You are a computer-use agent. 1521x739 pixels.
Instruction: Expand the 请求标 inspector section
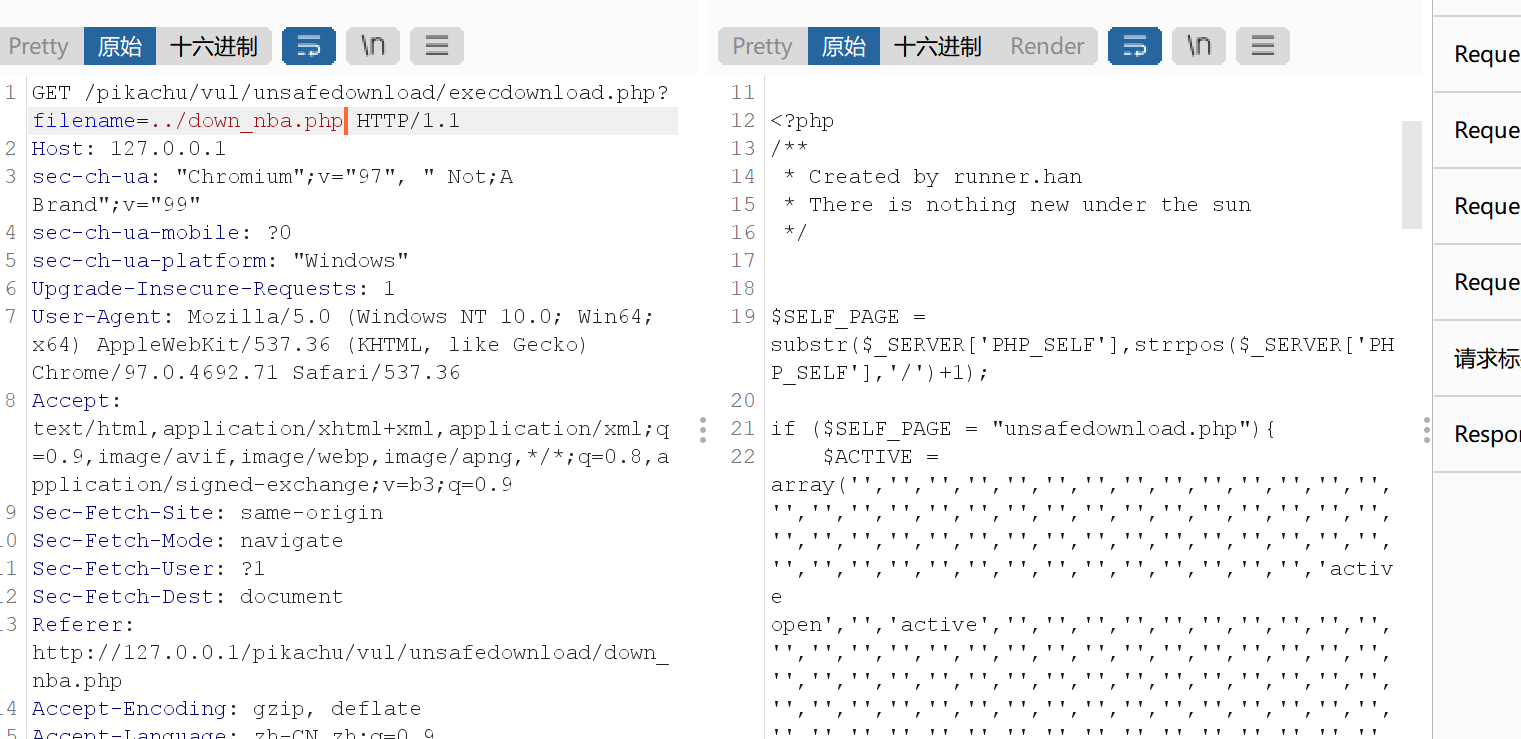(x=1486, y=358)
